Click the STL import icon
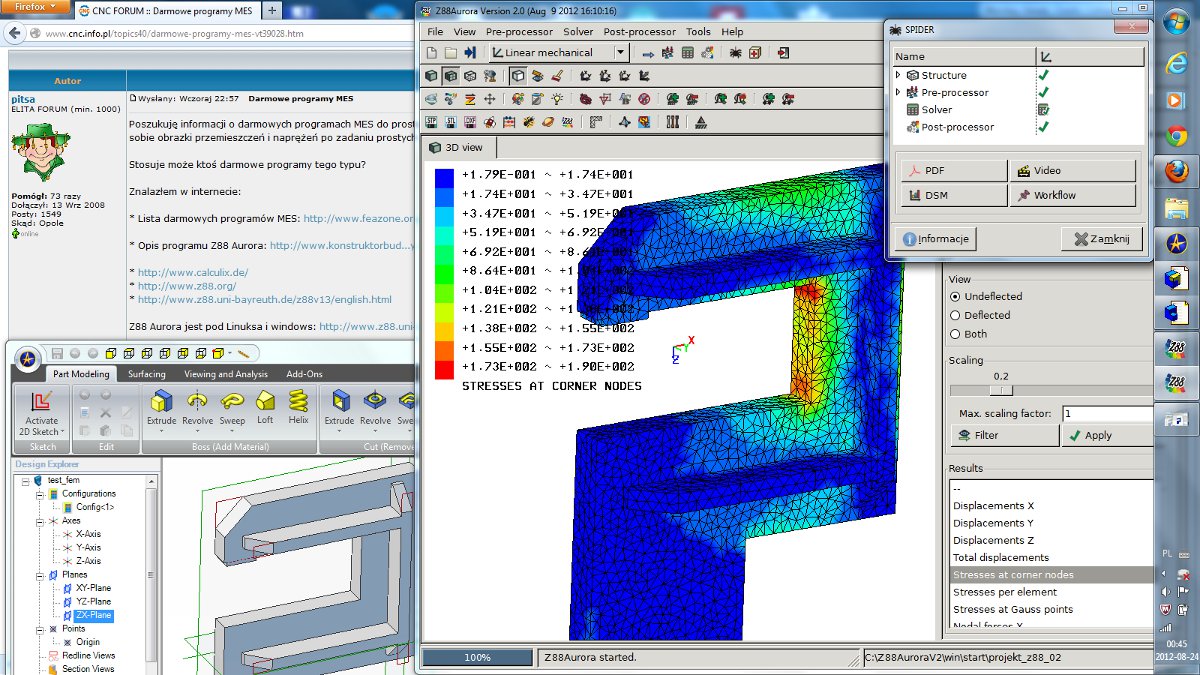Image resolution: width=1200 pixels, height=675 pixels. (451, 122)
